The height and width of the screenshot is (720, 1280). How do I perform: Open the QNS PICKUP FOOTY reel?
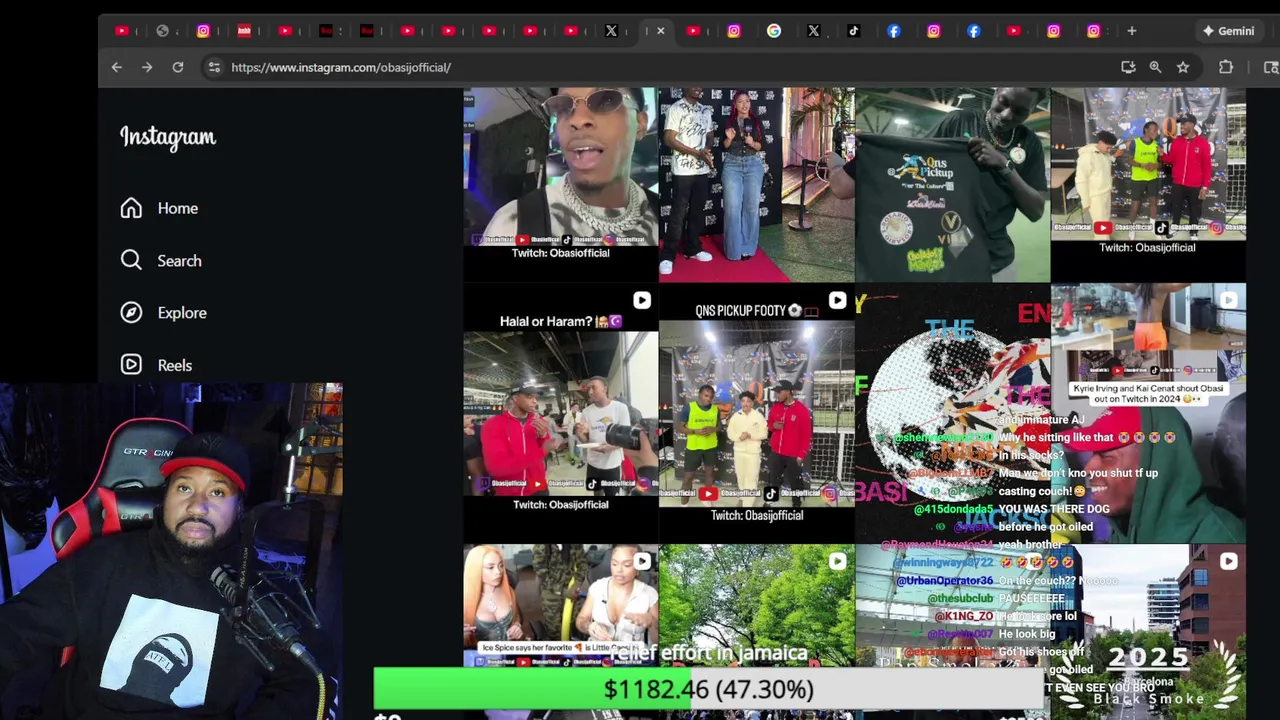pos(757,413)
